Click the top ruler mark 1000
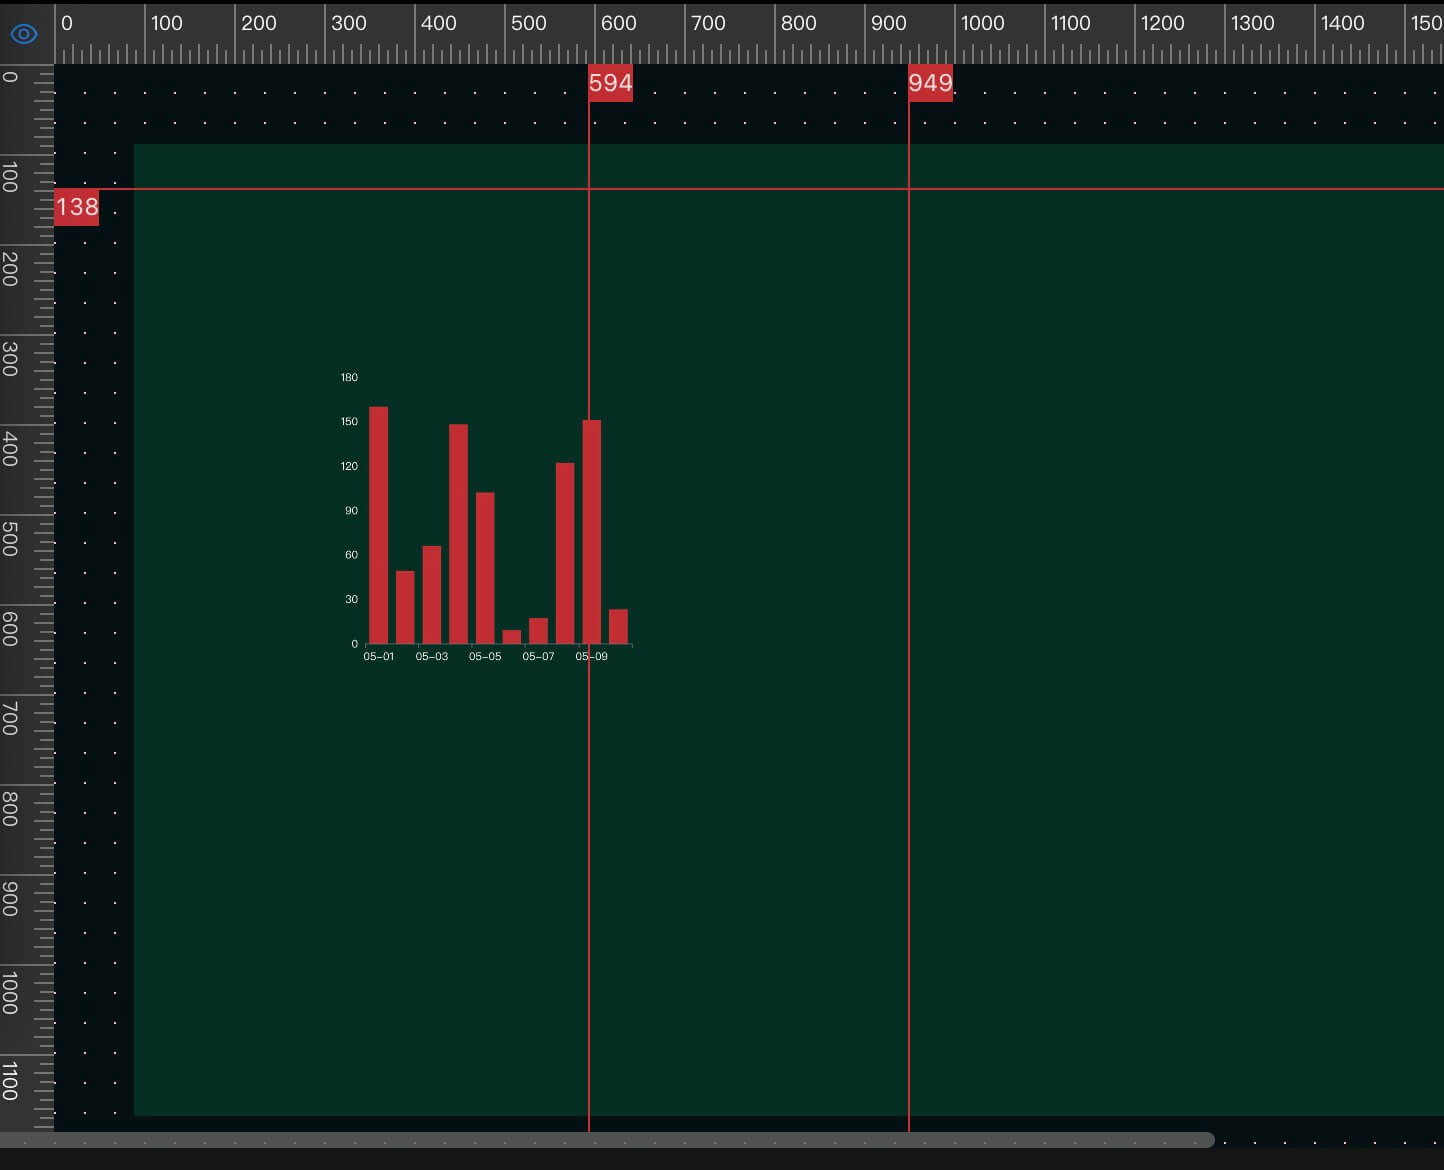1444x1170 pixels. coord(982,23)
